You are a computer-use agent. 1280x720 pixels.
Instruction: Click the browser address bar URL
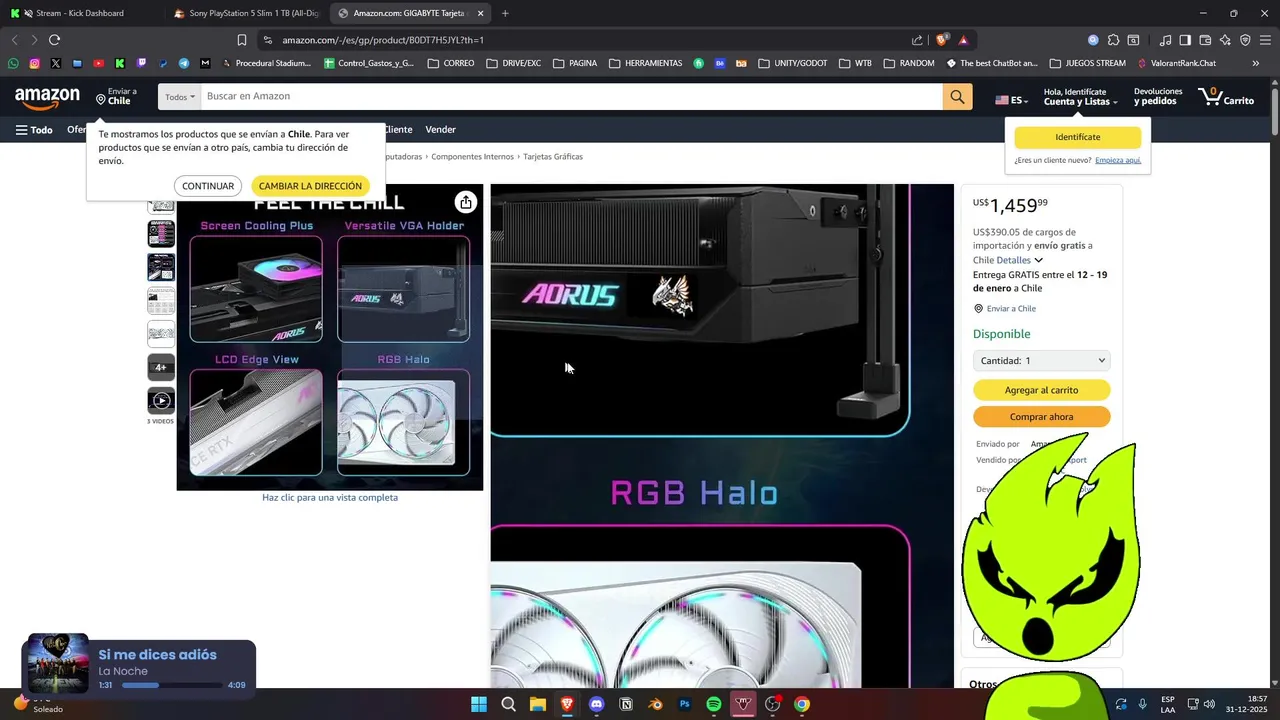tap(383, 40)
